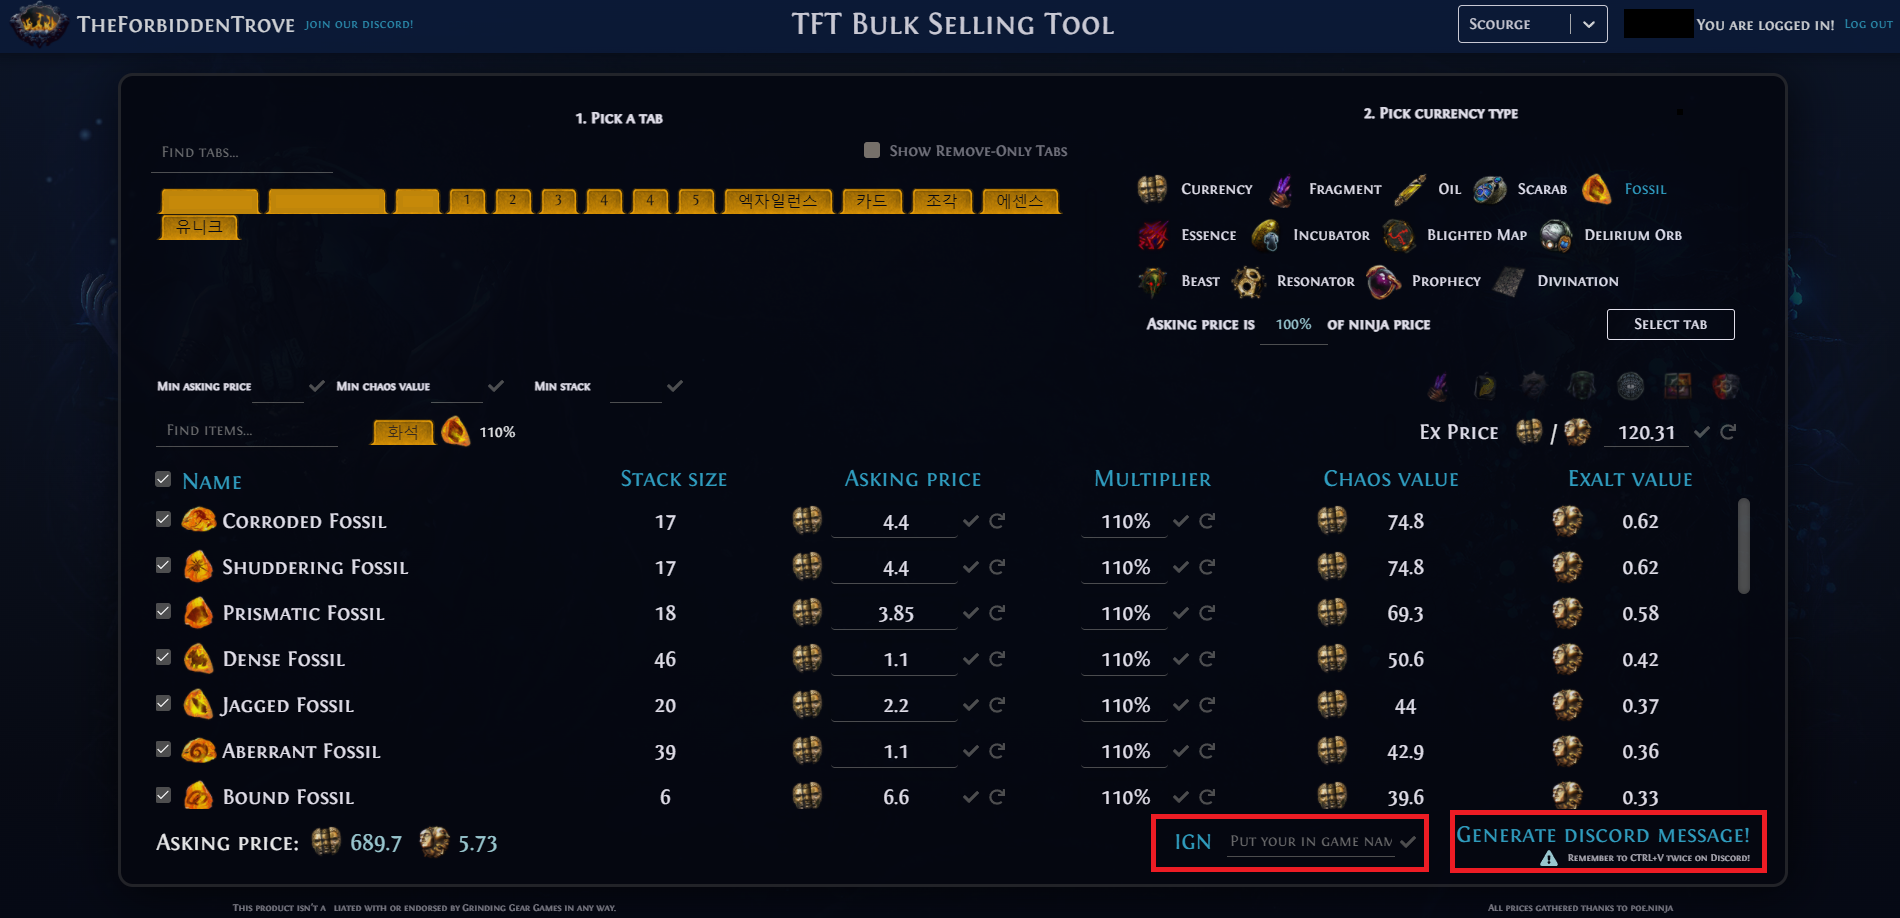Open Join Our Discord link
This screenshot has width=1900, height=918.
coord(359,24)
